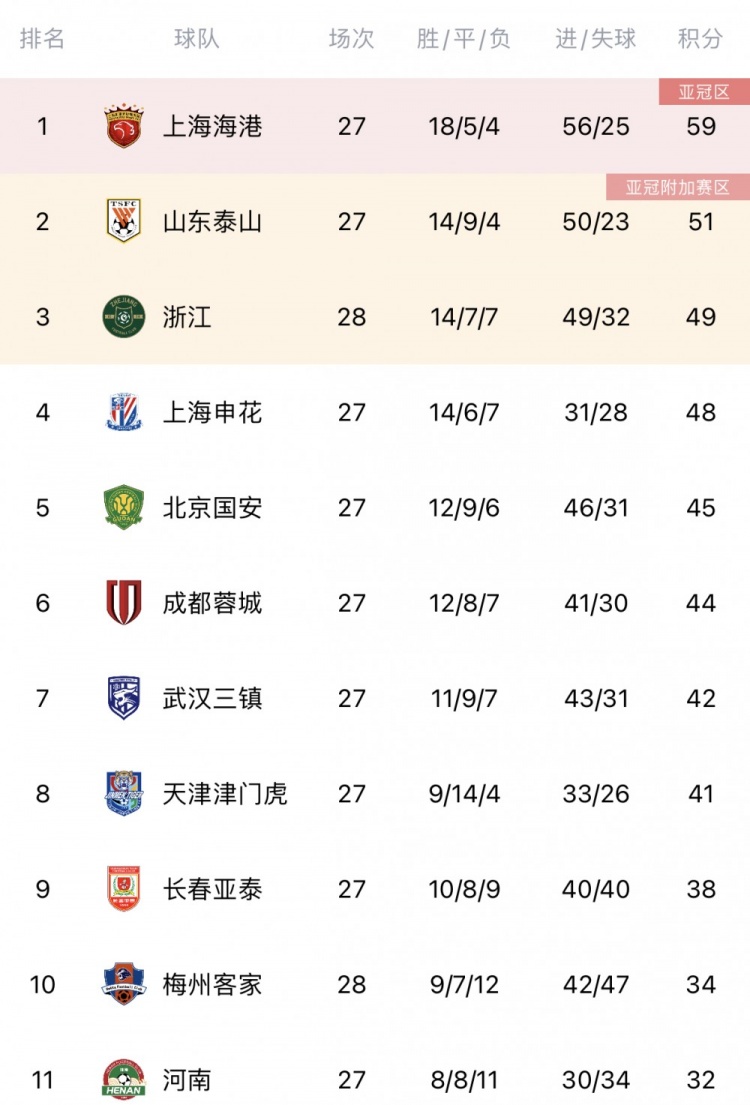Click the 进/失球 column header
This screenshot has height=1105, width=750.
click(596, 38)
